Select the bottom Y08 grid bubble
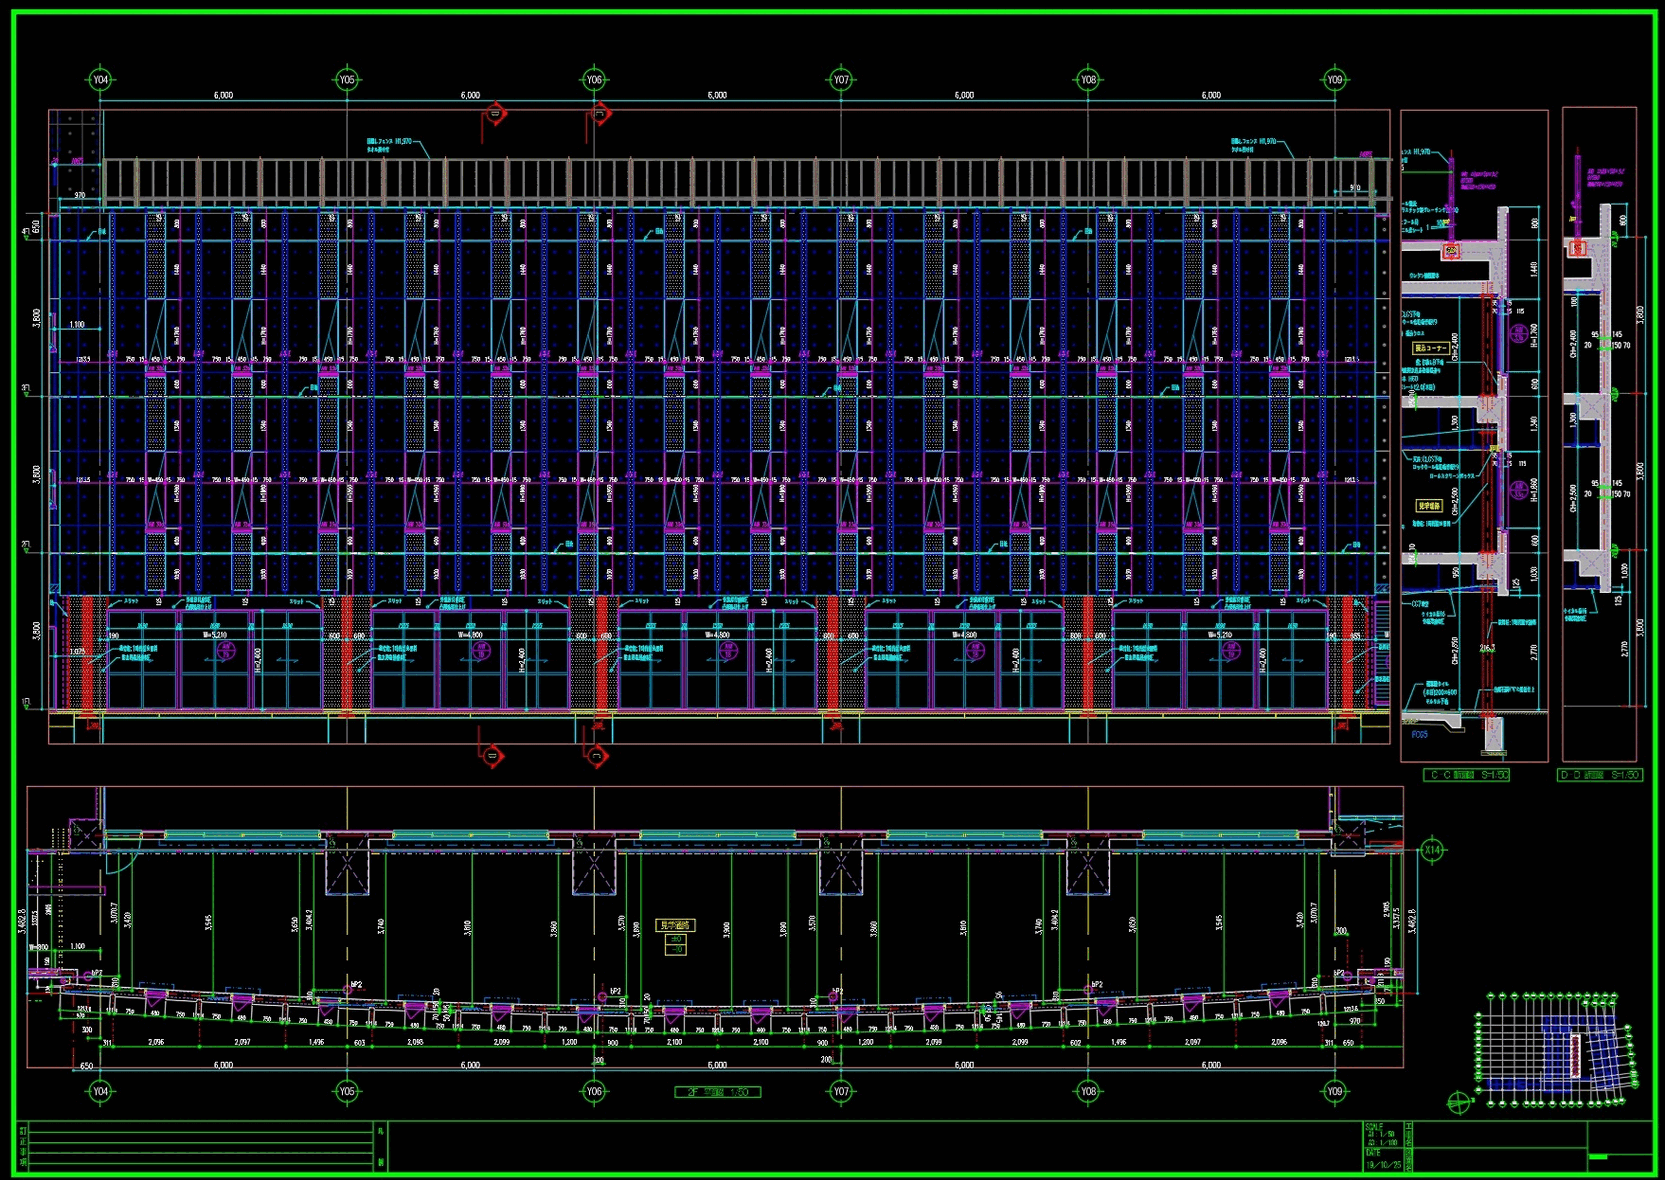Screen dimensions: 1665x1180 click(x=1088, y=1091)
